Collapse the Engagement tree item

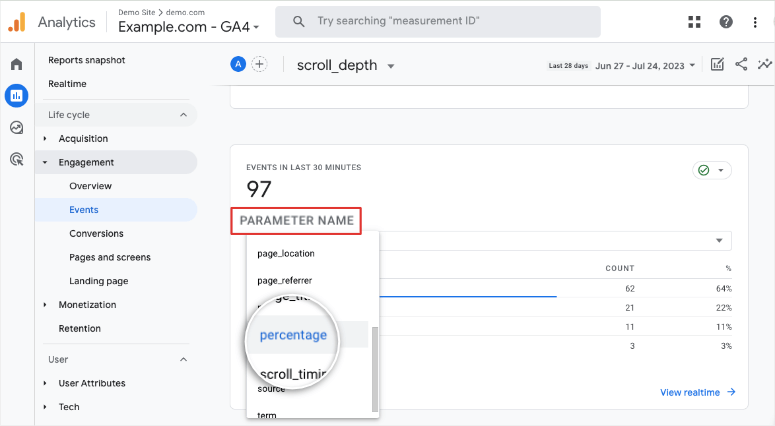45,163
